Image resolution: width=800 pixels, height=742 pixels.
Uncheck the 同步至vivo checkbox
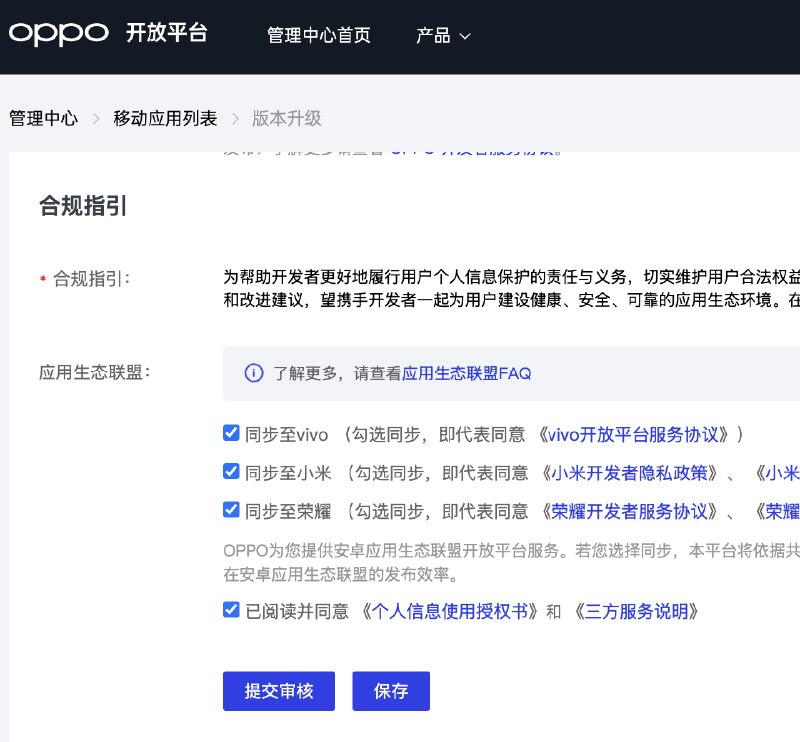coord(231,433)
